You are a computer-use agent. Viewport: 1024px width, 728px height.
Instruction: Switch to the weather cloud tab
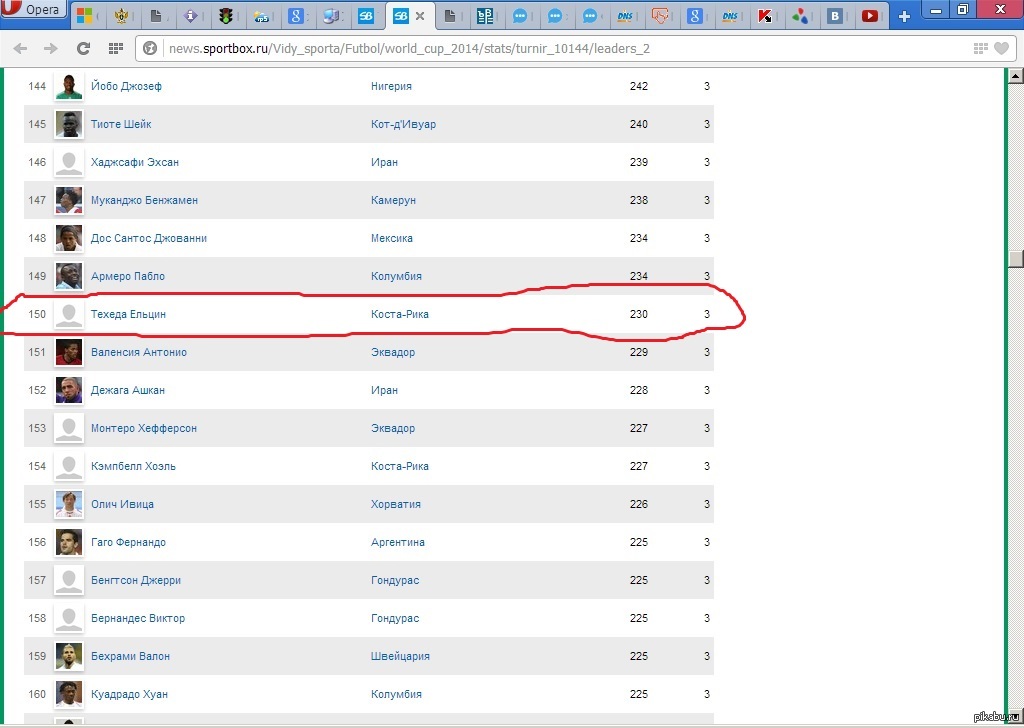pos(261,16)
